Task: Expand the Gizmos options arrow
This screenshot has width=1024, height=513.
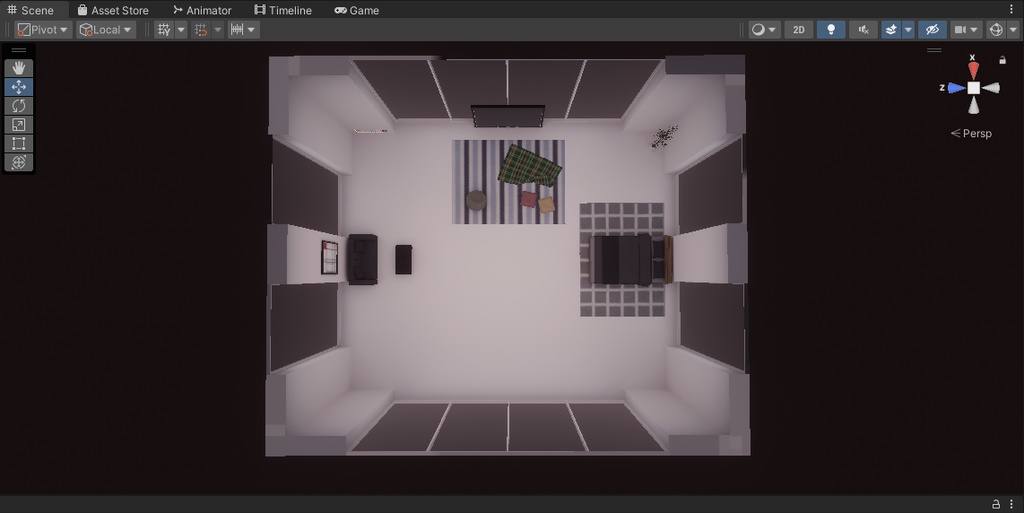Action: click(x=1013, y=29)
